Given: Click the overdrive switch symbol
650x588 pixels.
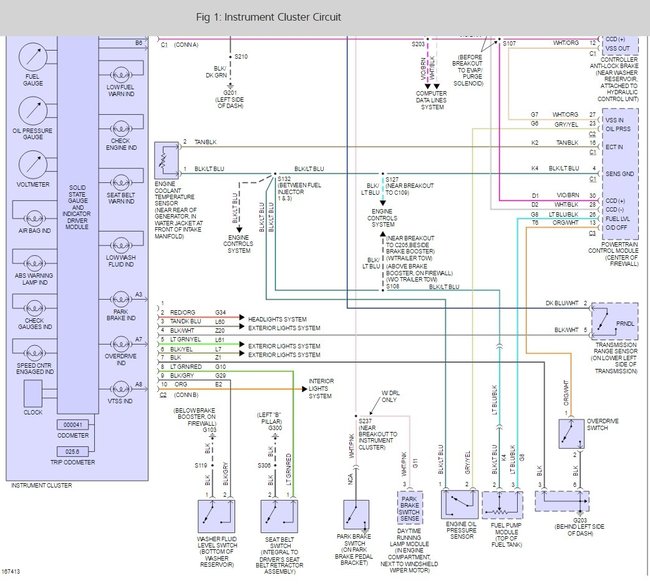Looking at the screenshot, I should (x=571, y=434).
